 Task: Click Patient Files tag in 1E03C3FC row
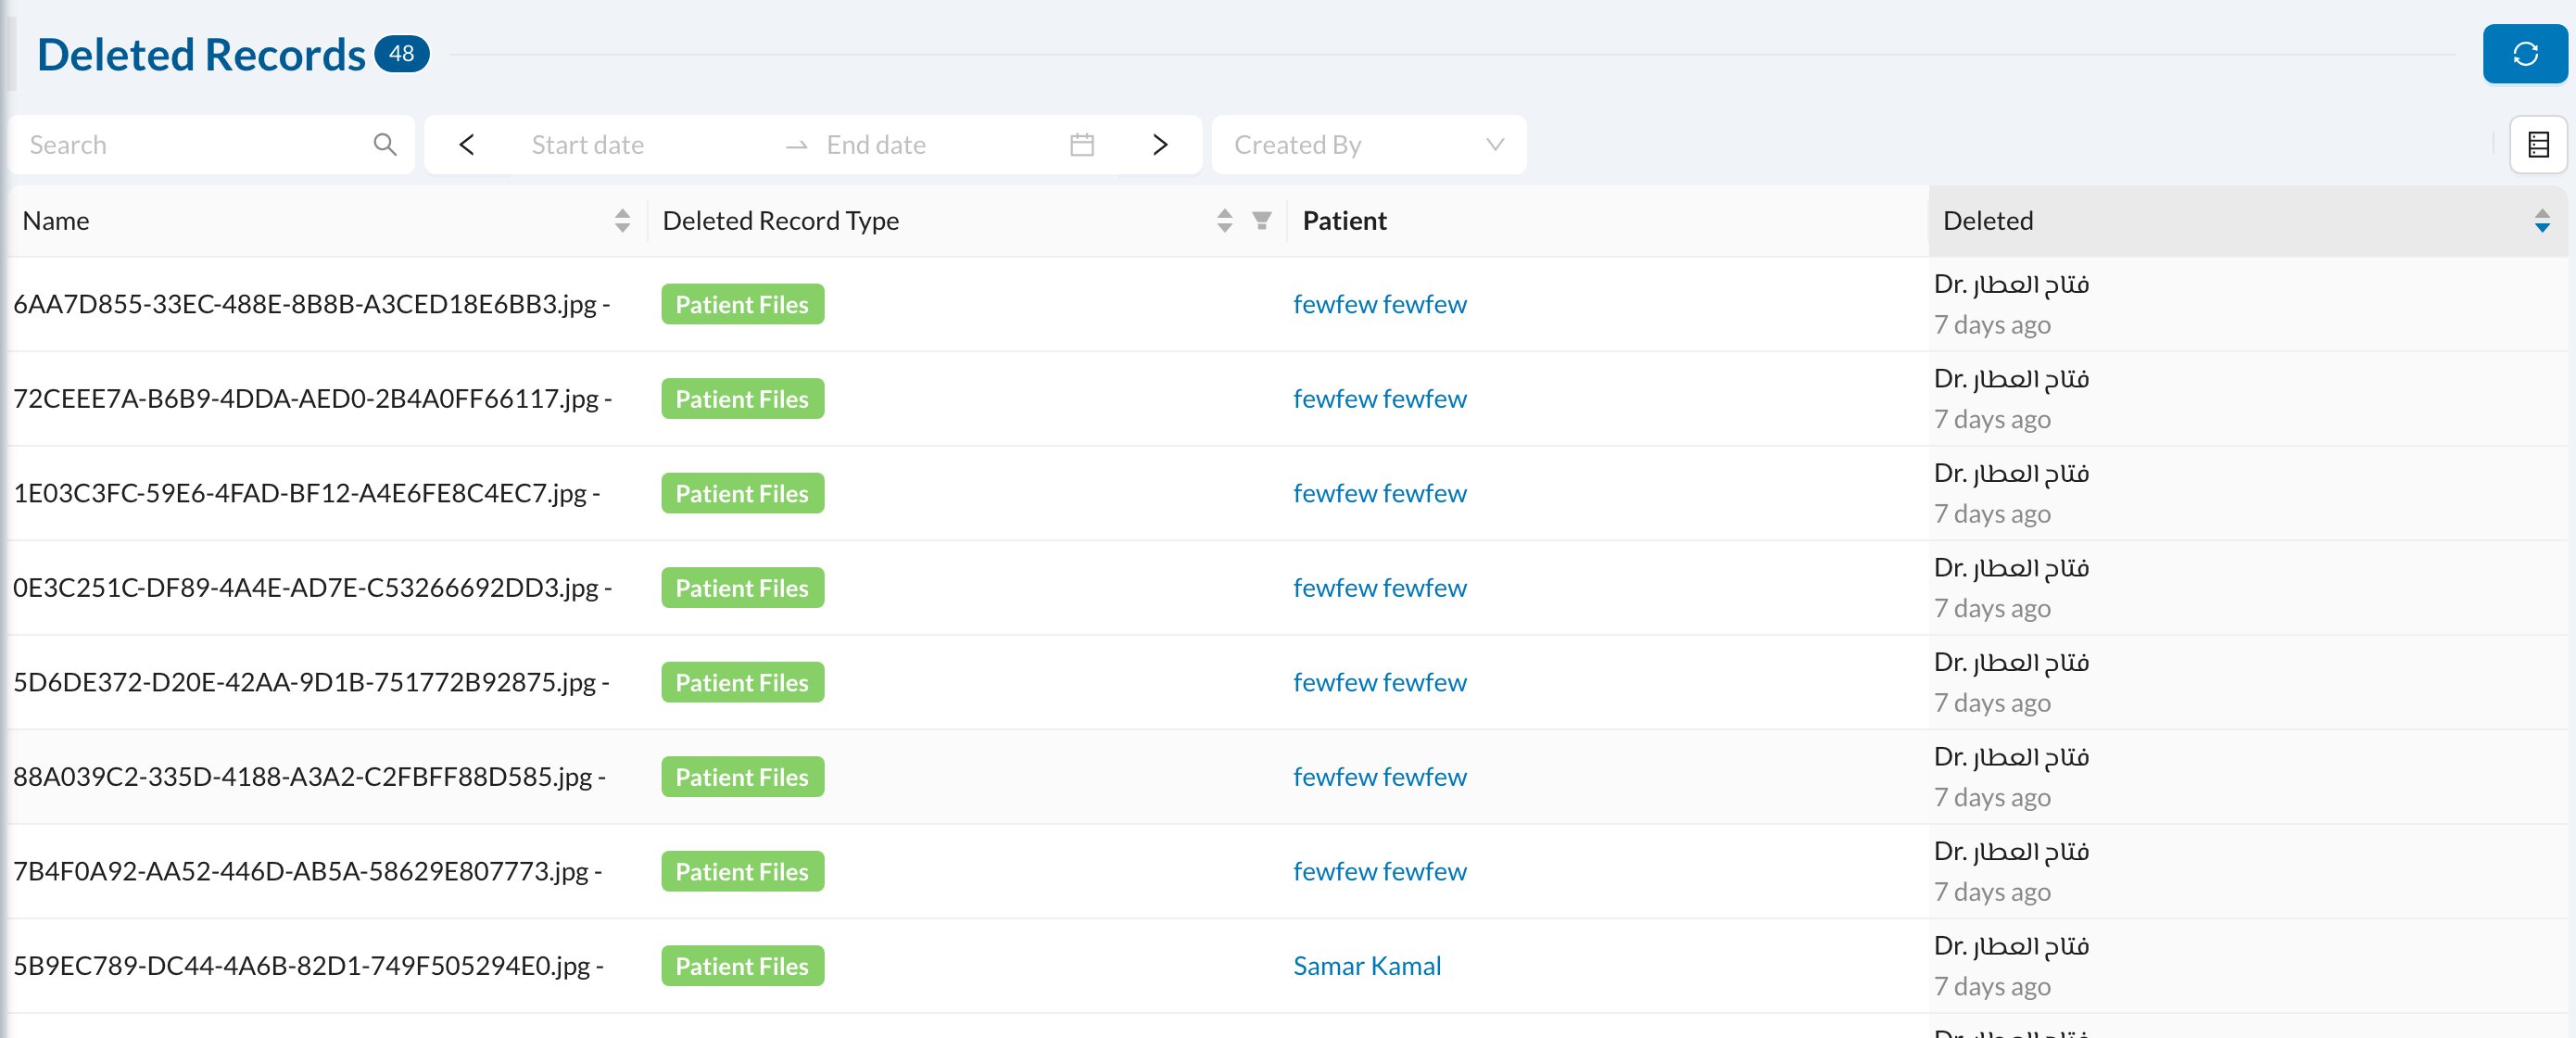(x=742, y=494)
